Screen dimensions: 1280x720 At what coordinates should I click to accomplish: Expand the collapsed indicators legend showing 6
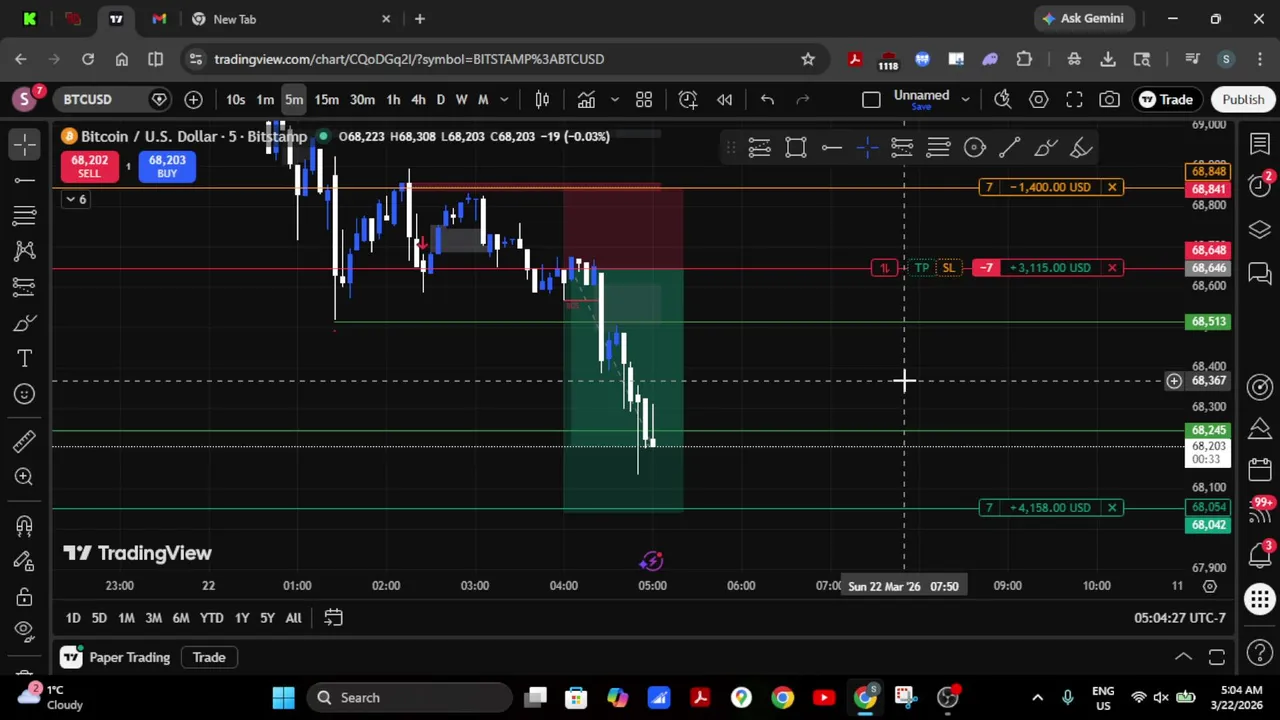[x=75, y=199]
